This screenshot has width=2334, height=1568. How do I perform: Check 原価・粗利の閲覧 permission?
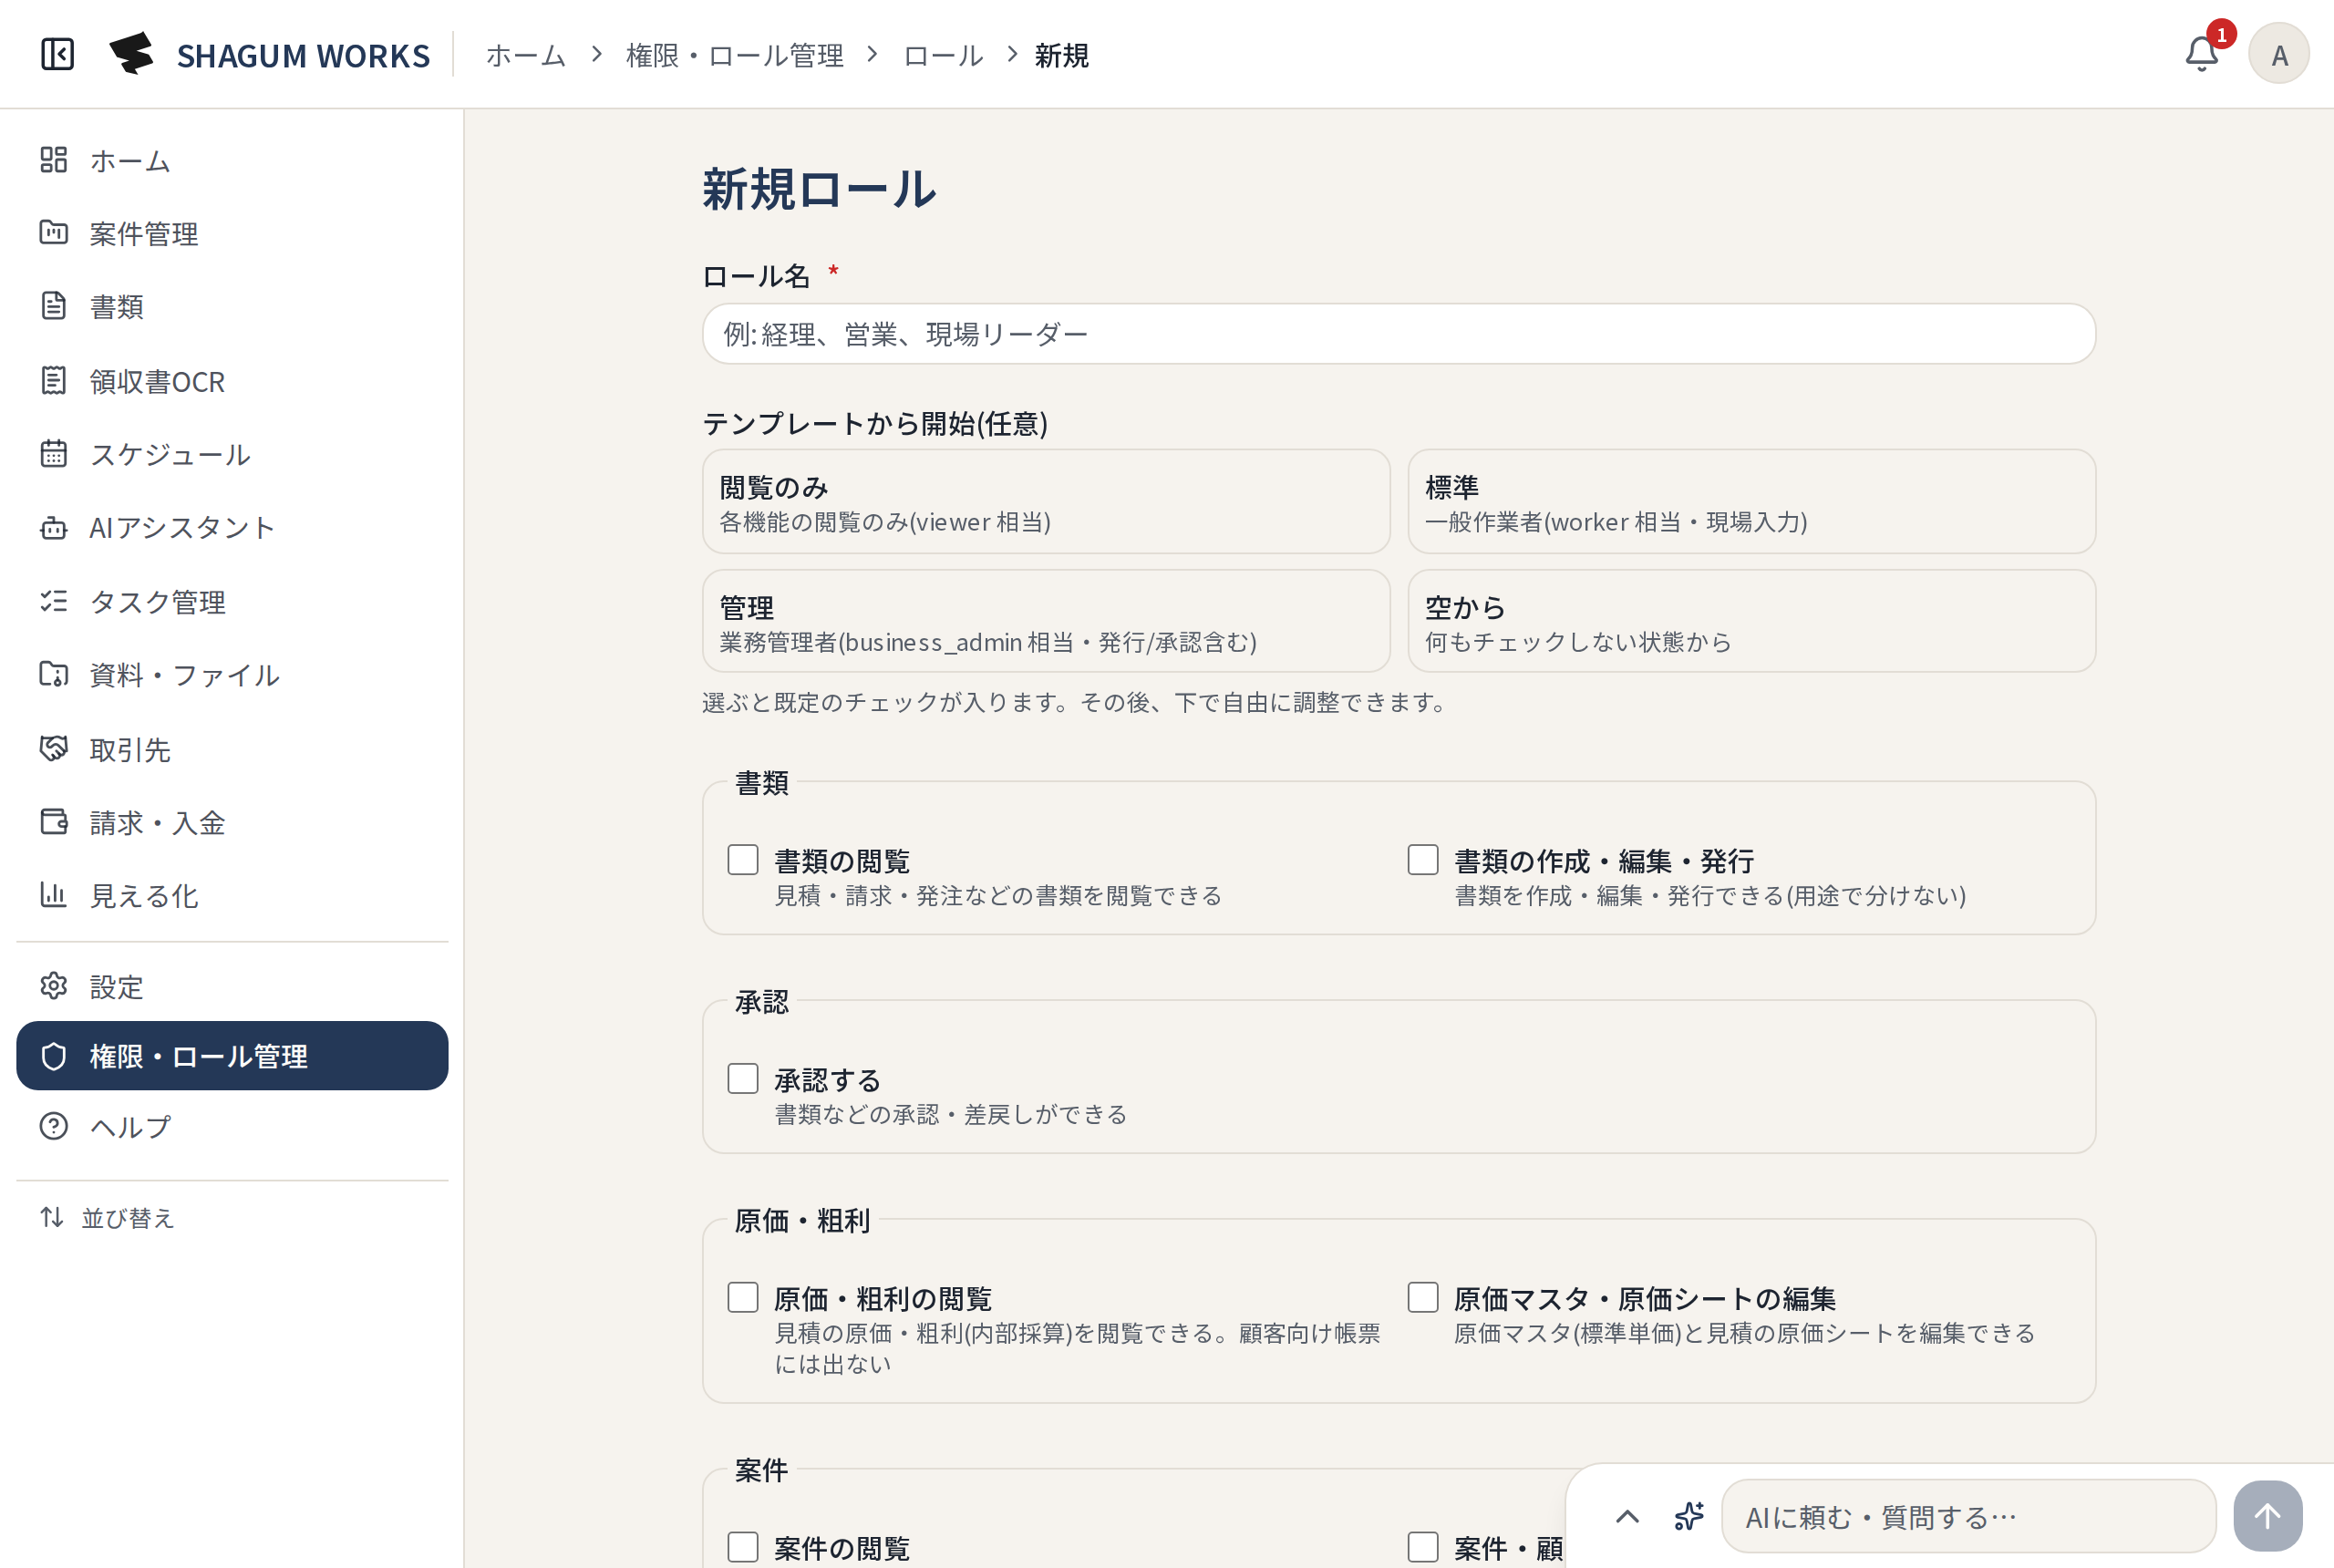pos(743,1298)
